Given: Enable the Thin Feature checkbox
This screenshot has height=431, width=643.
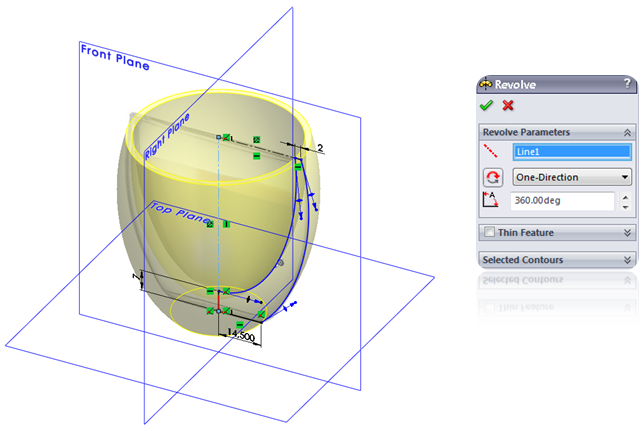Looking at the screenshot, I should tap(489, 232).
